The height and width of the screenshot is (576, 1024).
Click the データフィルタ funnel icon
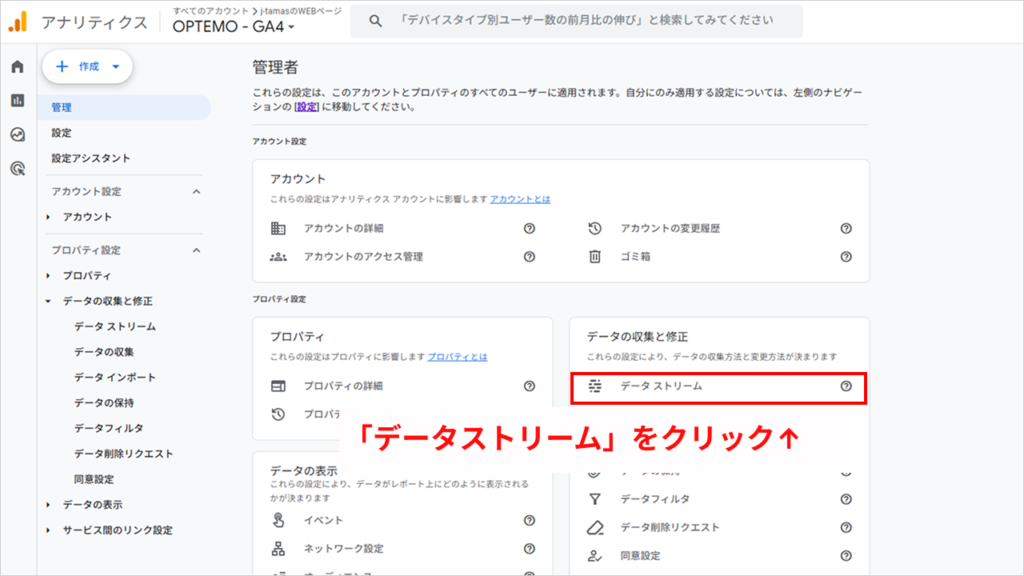(594, 498)
